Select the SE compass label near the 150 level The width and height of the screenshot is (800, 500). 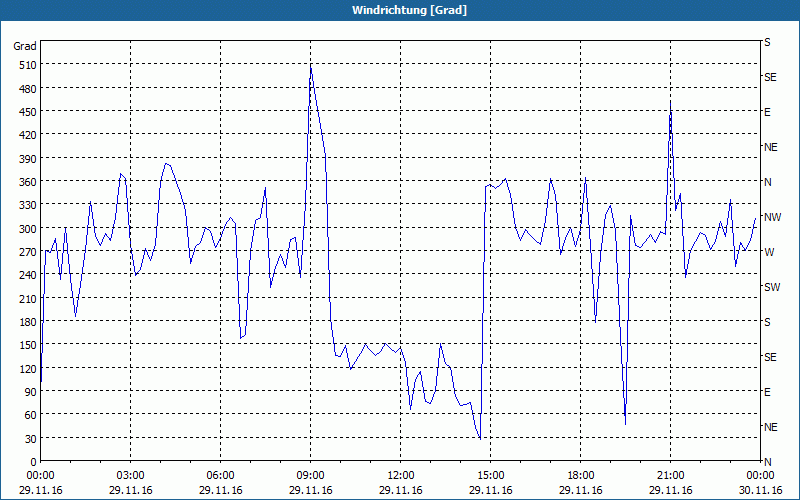pos(770,358)
